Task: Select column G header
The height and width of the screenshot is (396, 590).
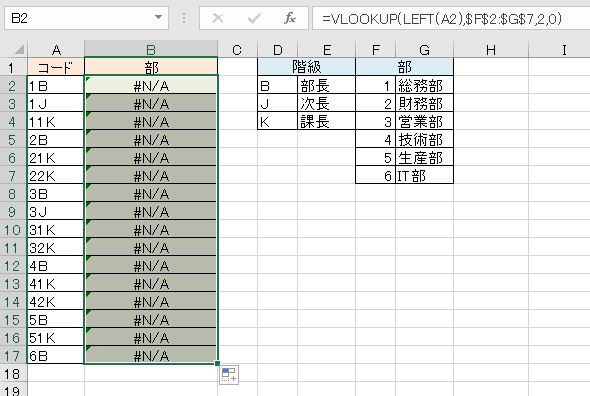Action: (x=424, y=49)
